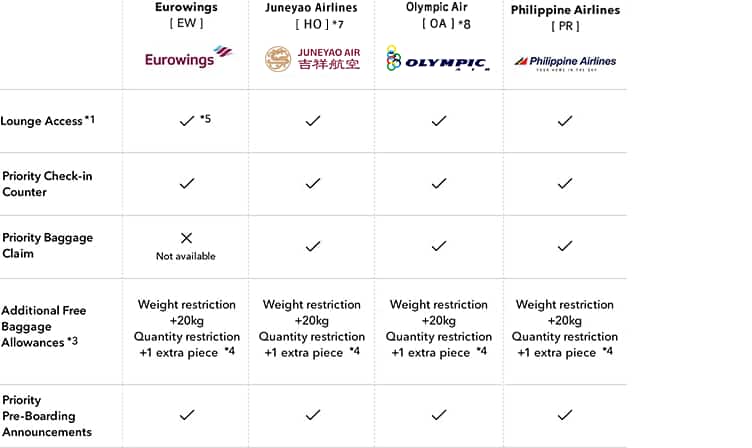Select the Additional Free Baggage Allowances label

pyautogui.click(x=44, y=326)
